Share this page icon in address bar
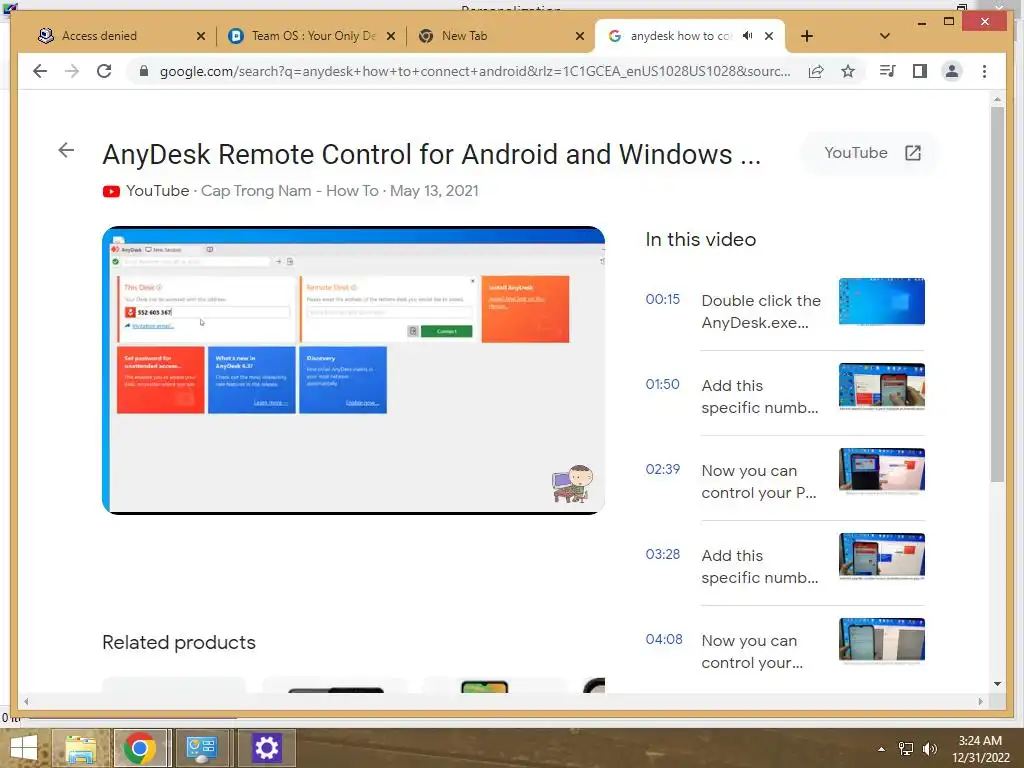1024x768 pixels. tap(816, 71)
